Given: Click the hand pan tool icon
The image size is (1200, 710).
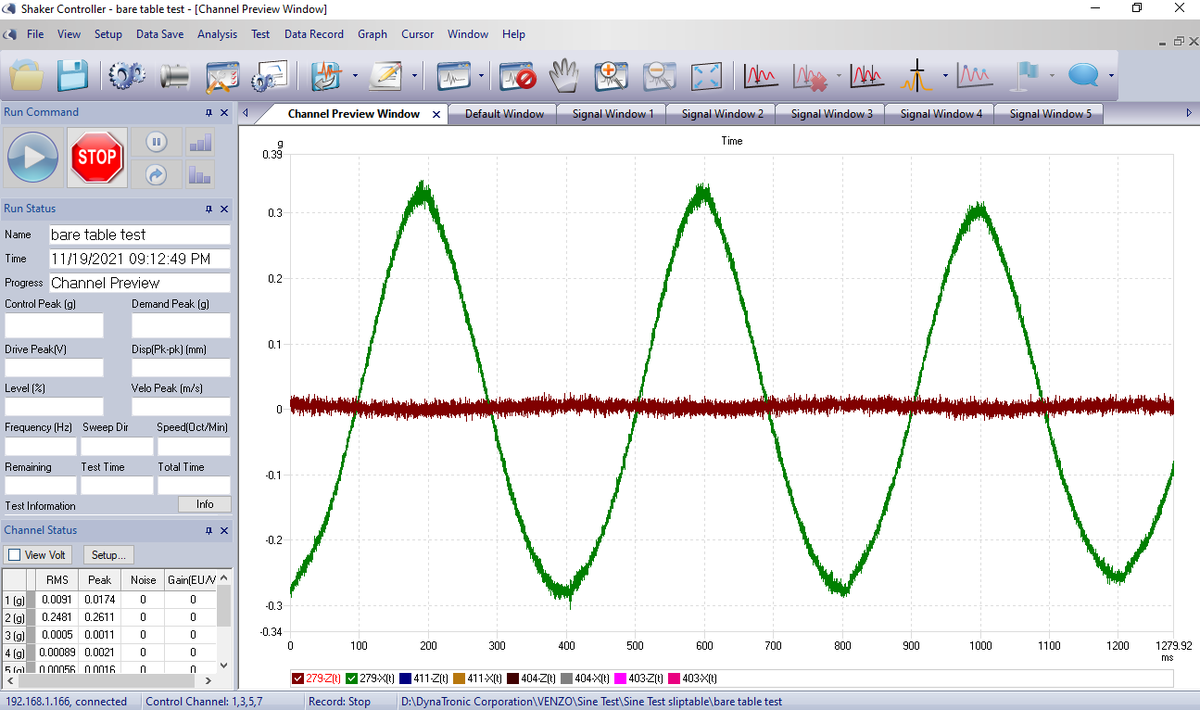Looking at the screenshot, I should click(566, 75).
